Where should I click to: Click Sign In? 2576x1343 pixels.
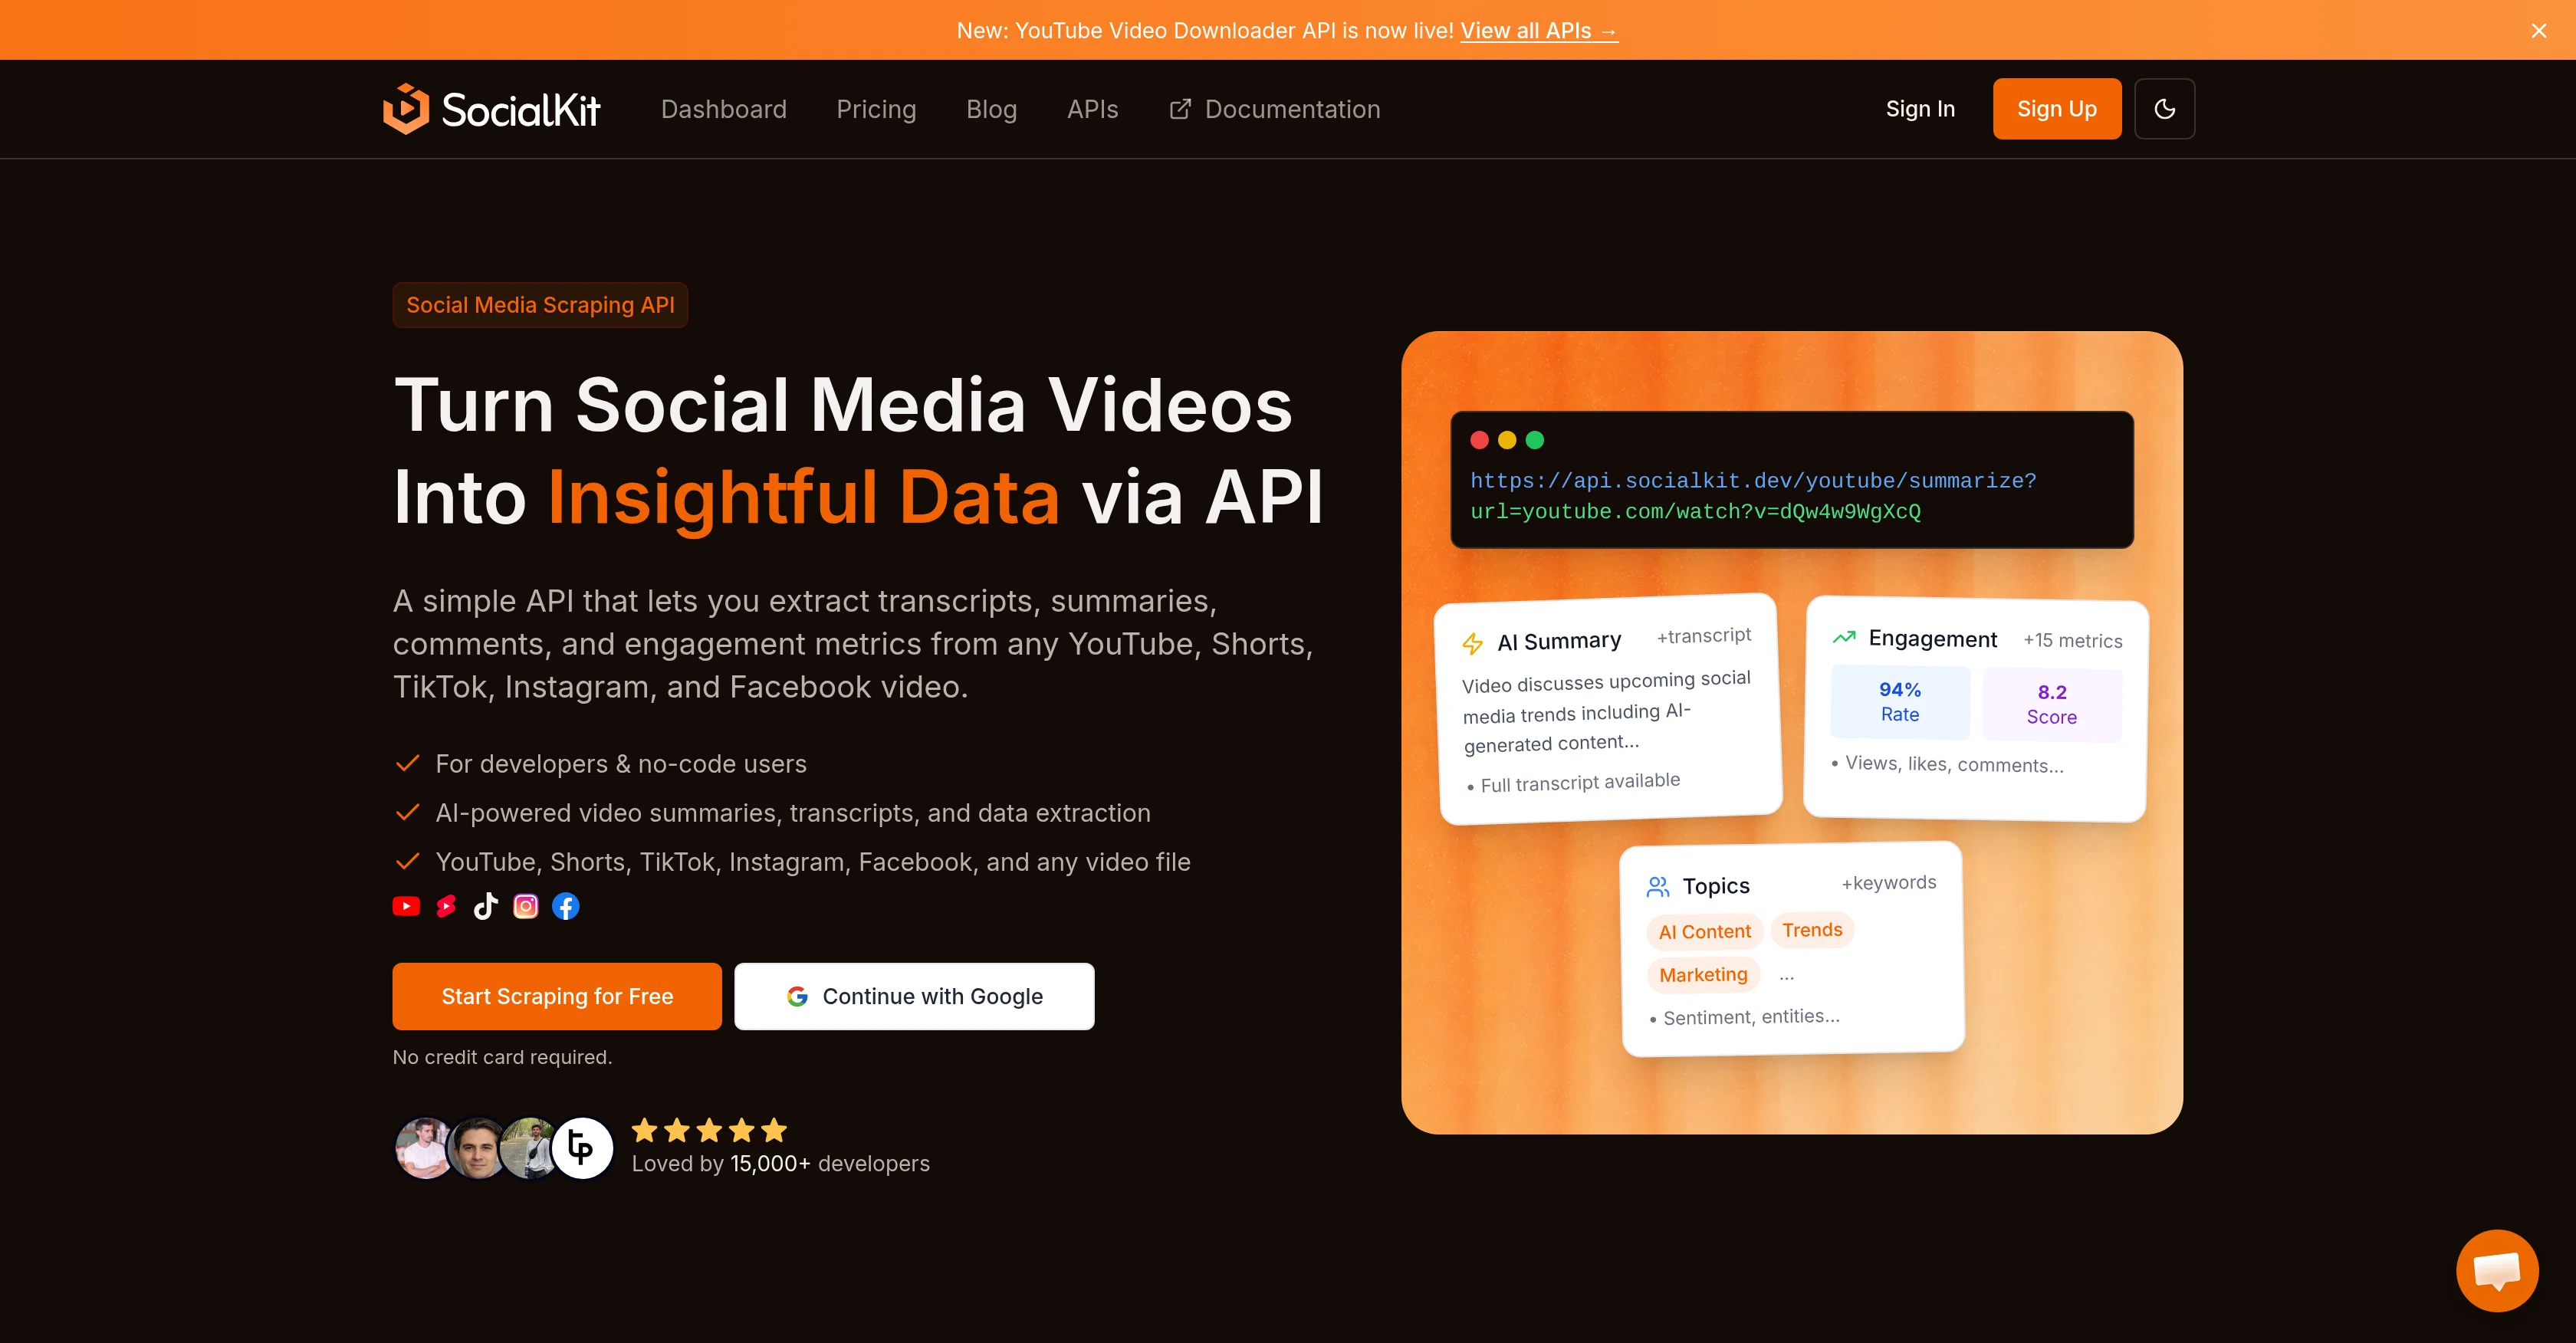pos(1920,109)
